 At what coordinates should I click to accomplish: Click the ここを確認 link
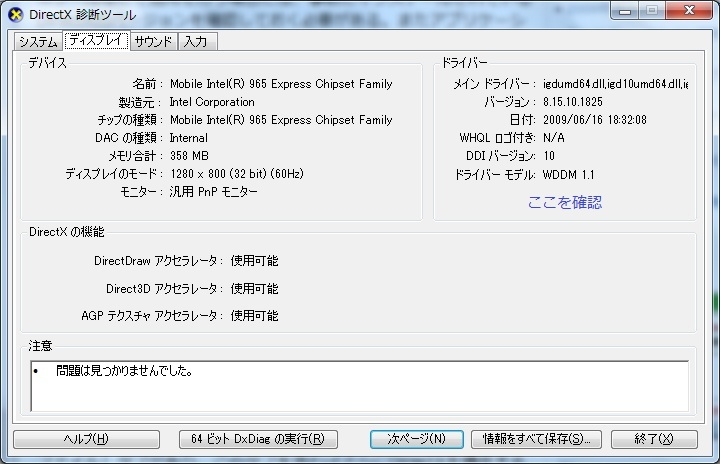565,202
